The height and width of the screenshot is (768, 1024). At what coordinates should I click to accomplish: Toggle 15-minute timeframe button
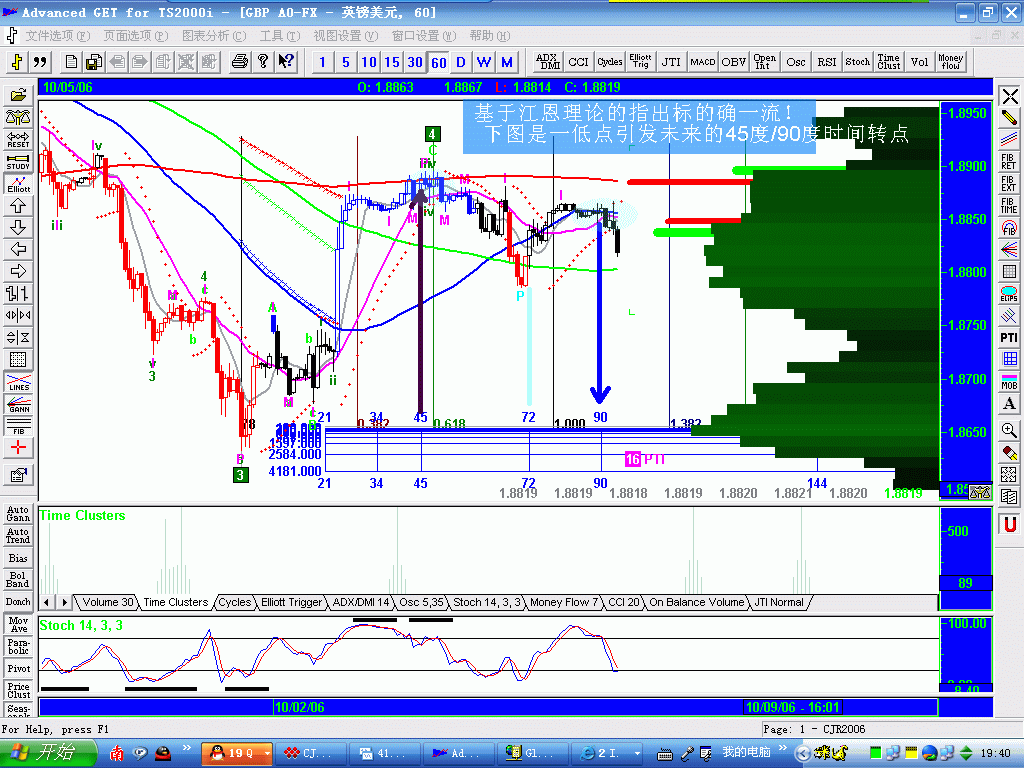(392, 62)
